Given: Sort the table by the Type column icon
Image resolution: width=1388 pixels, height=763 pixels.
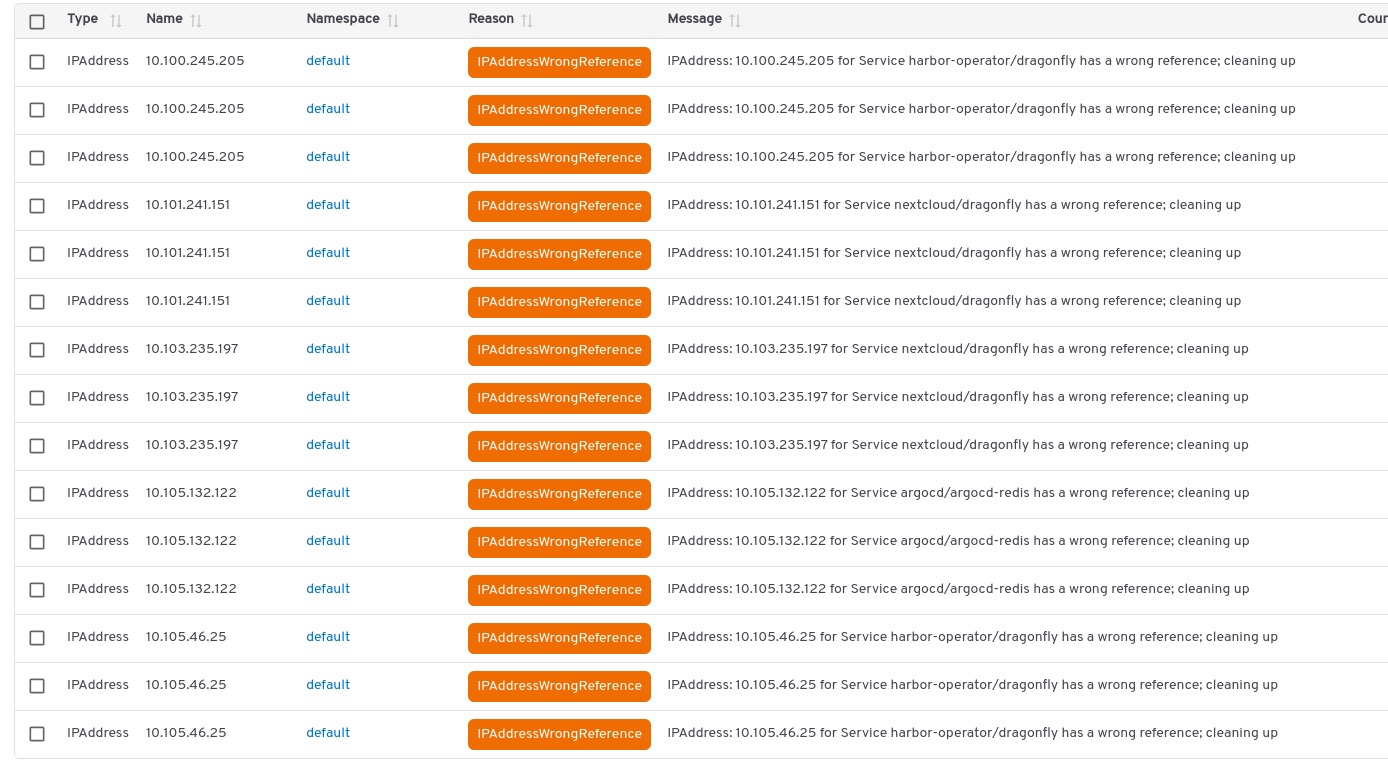Looking at the screenshot, I should click(x=116, y=20).
